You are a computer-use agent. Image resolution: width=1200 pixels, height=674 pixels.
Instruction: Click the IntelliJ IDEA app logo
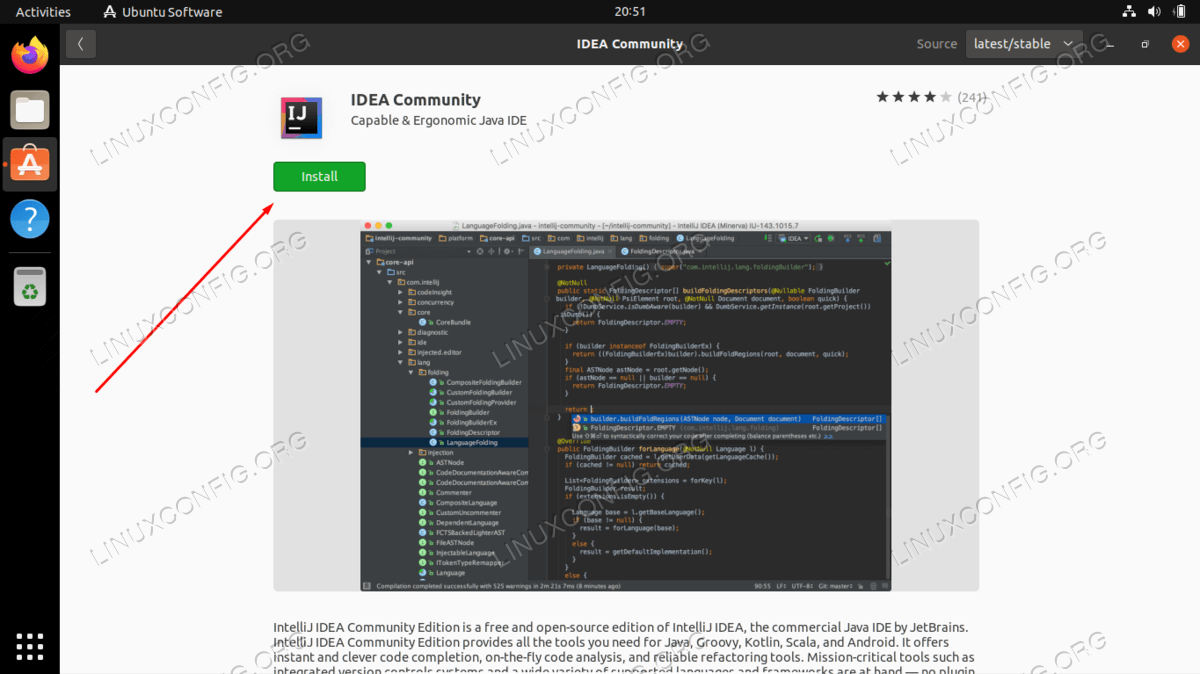pos(301,118)
